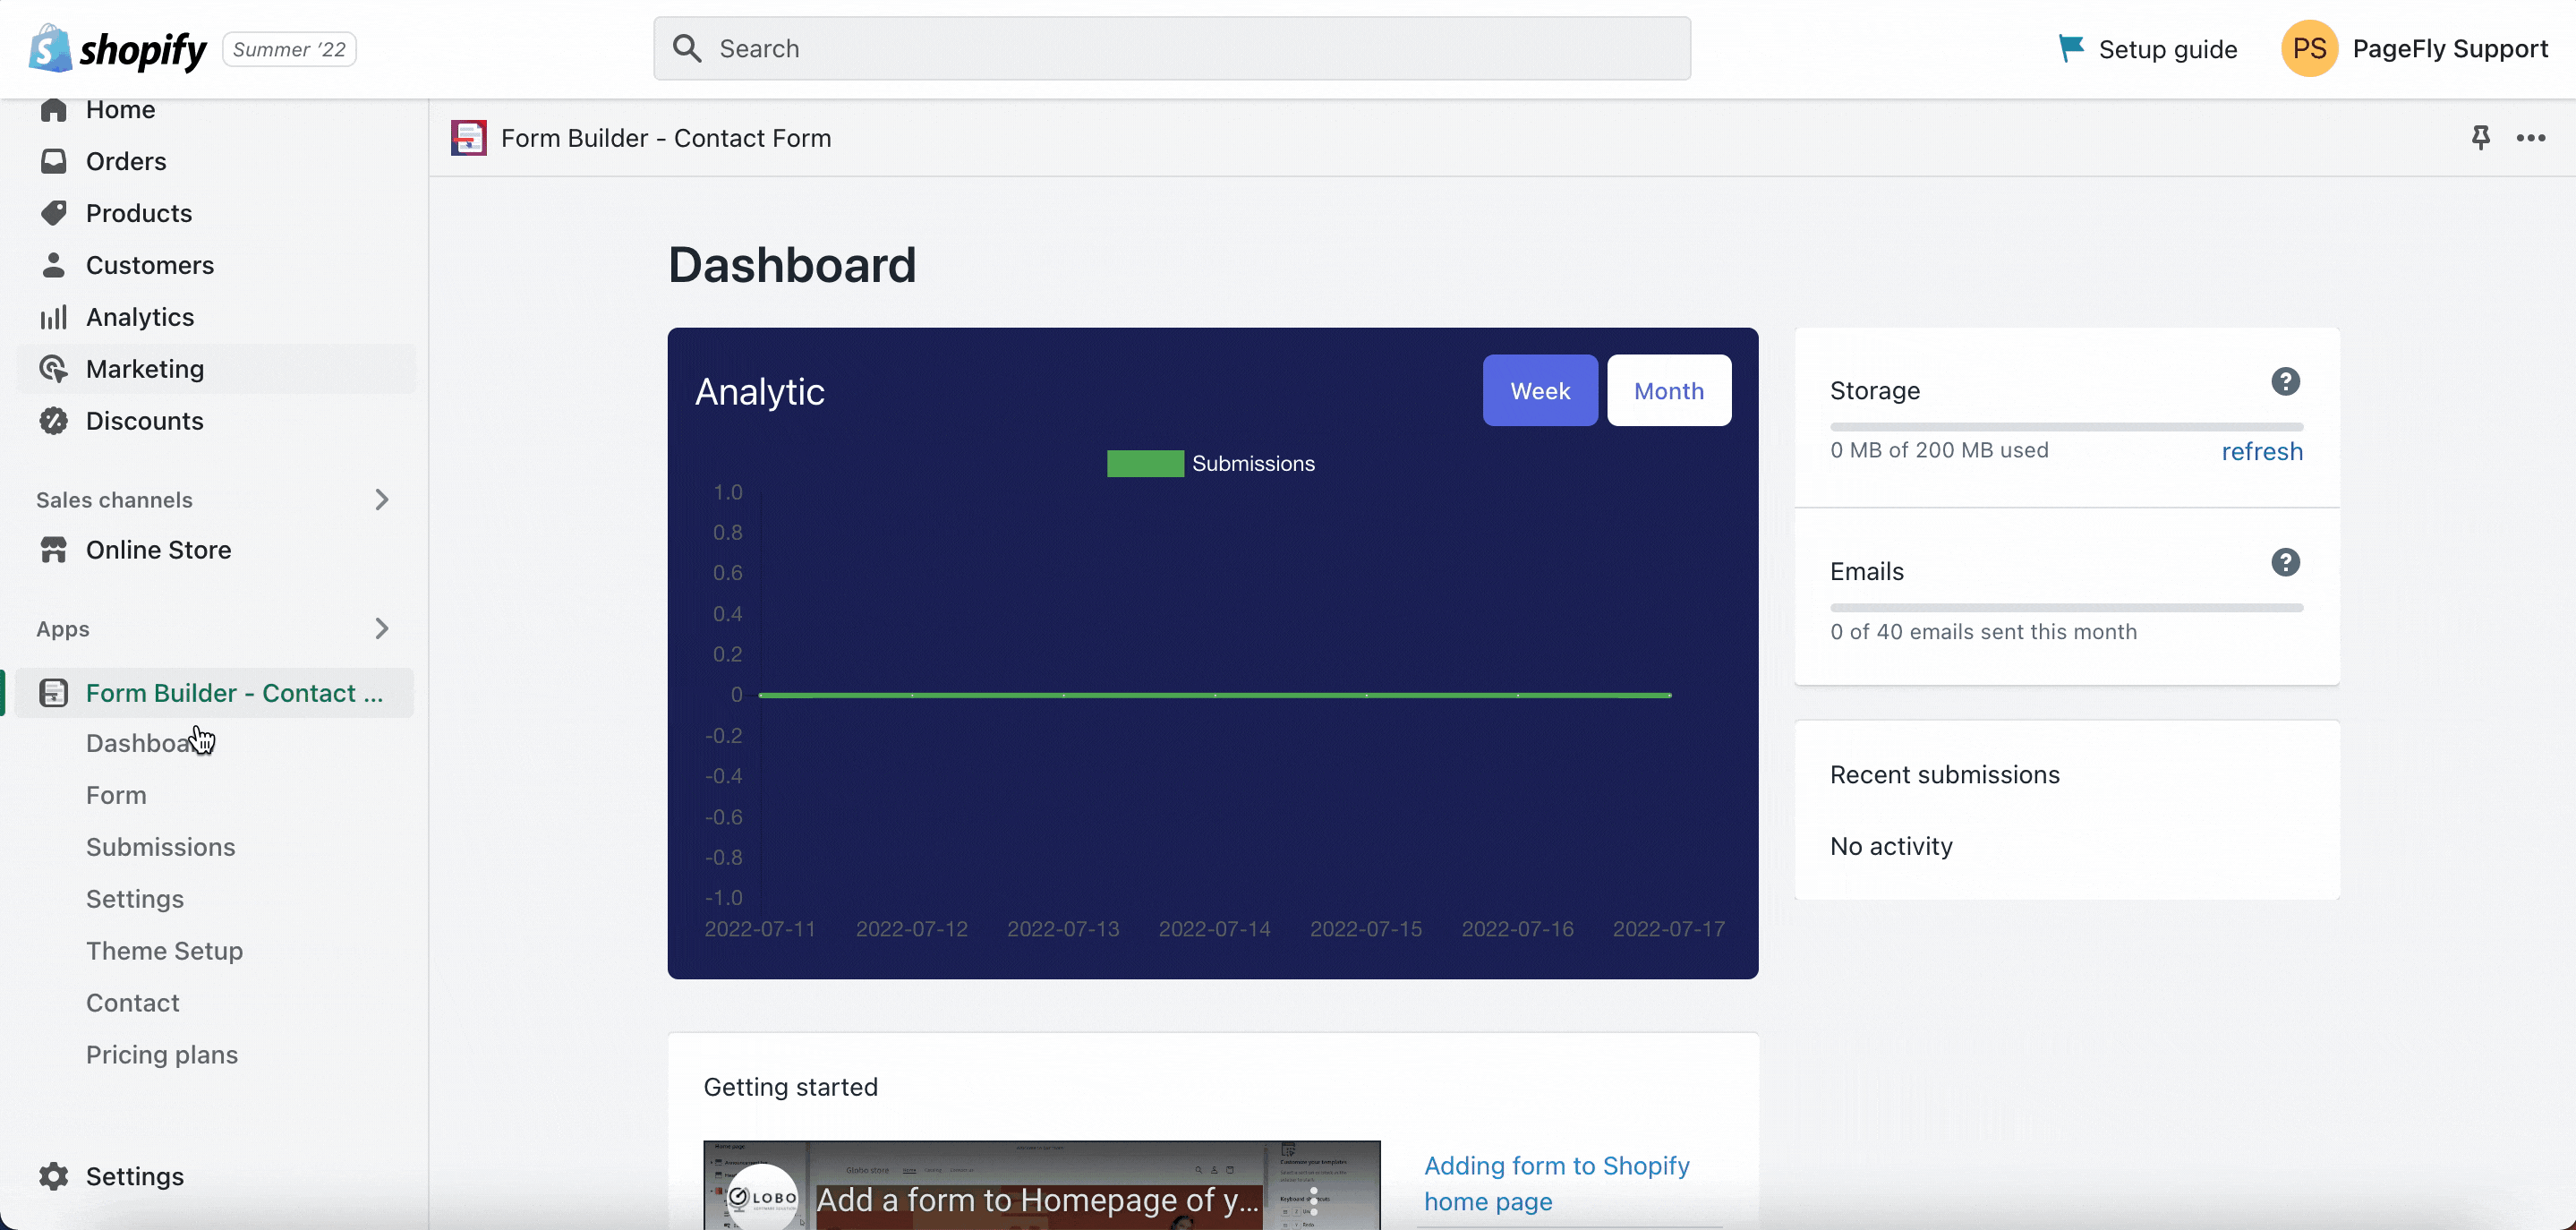The width and height of the screenshot is (2576, 1230).
Task: Go to Orders in sidebar
Action: tap(126, 161)
